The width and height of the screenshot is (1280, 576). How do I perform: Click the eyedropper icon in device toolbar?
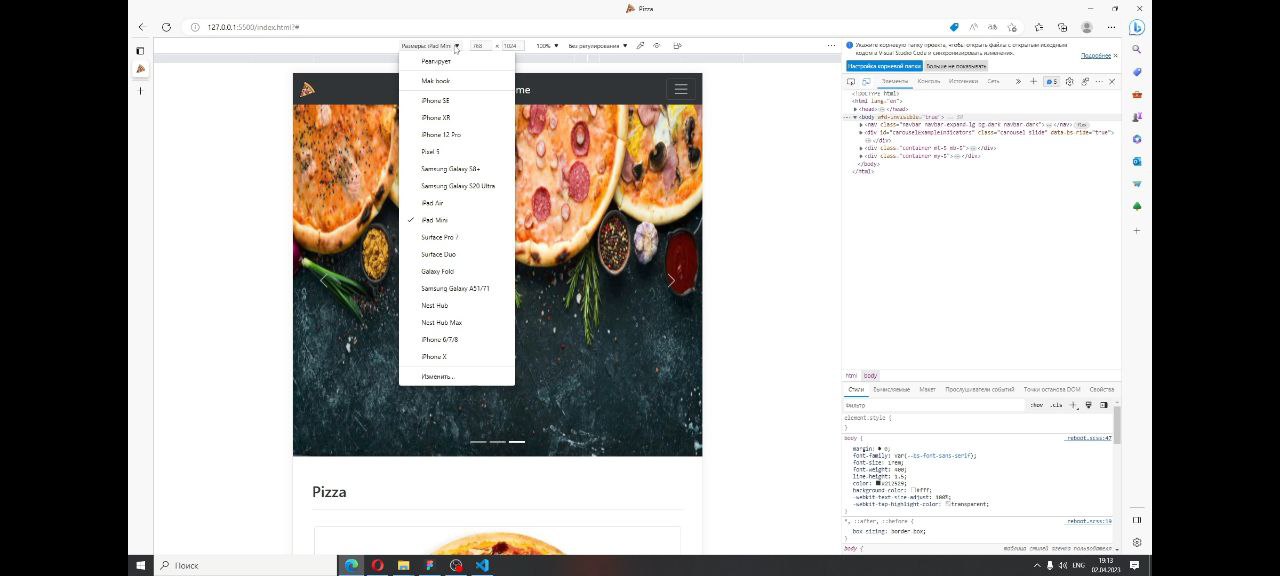point(641,45)
